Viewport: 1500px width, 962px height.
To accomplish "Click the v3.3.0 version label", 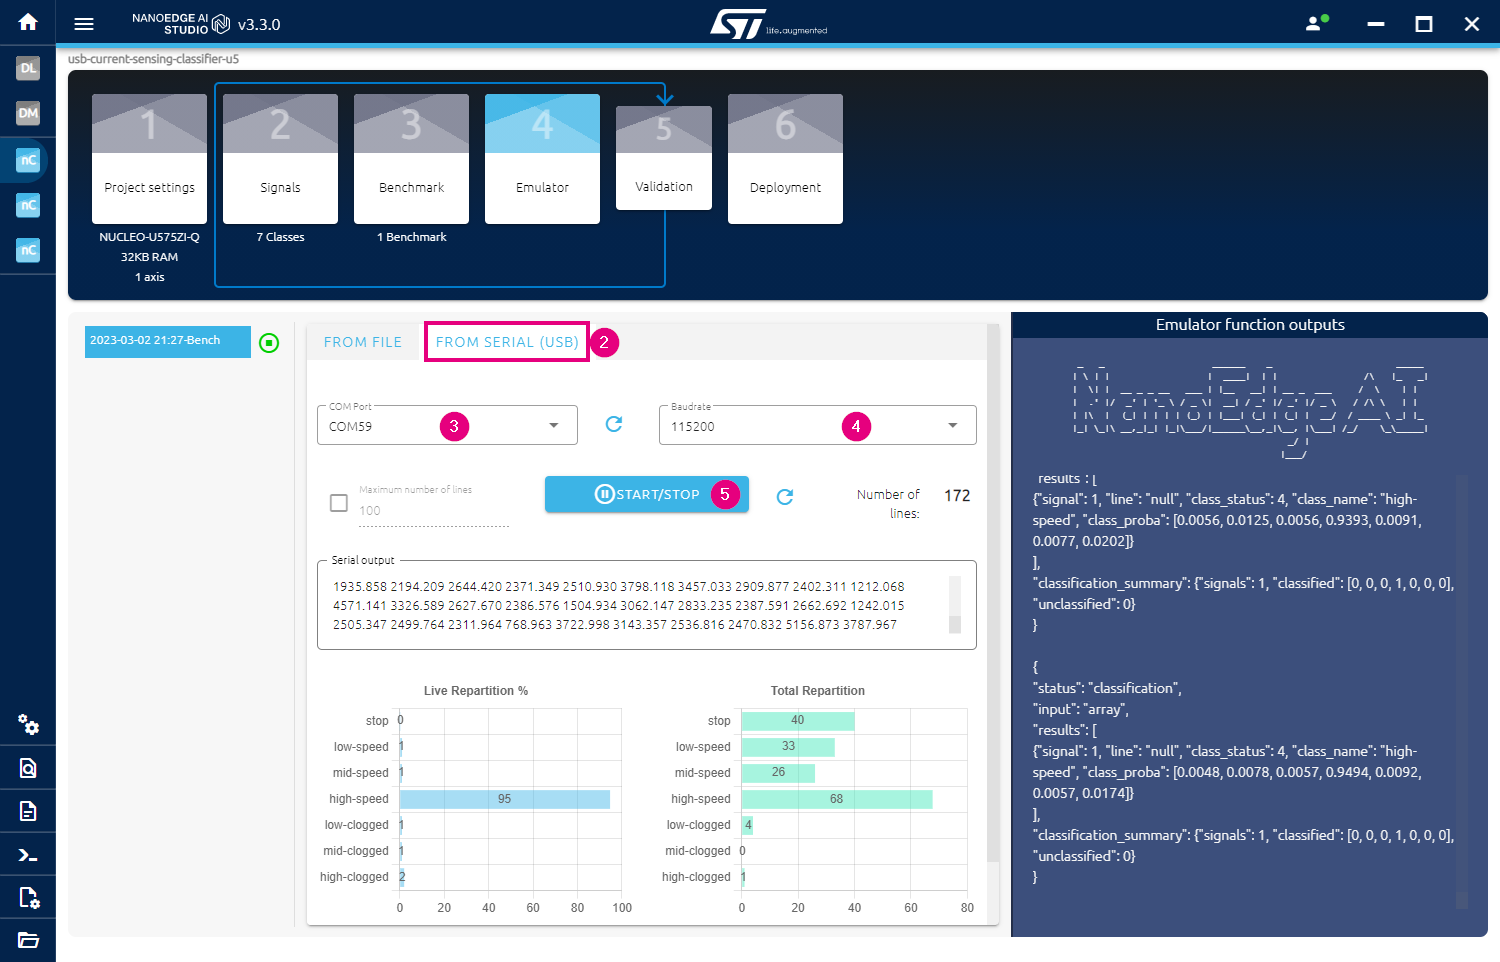I will (259, 25).
